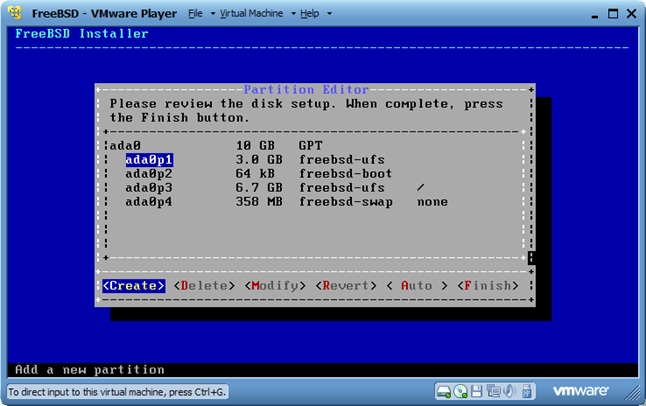
Task: Close the VMware Player window
Action: click(x=632, y=14)
